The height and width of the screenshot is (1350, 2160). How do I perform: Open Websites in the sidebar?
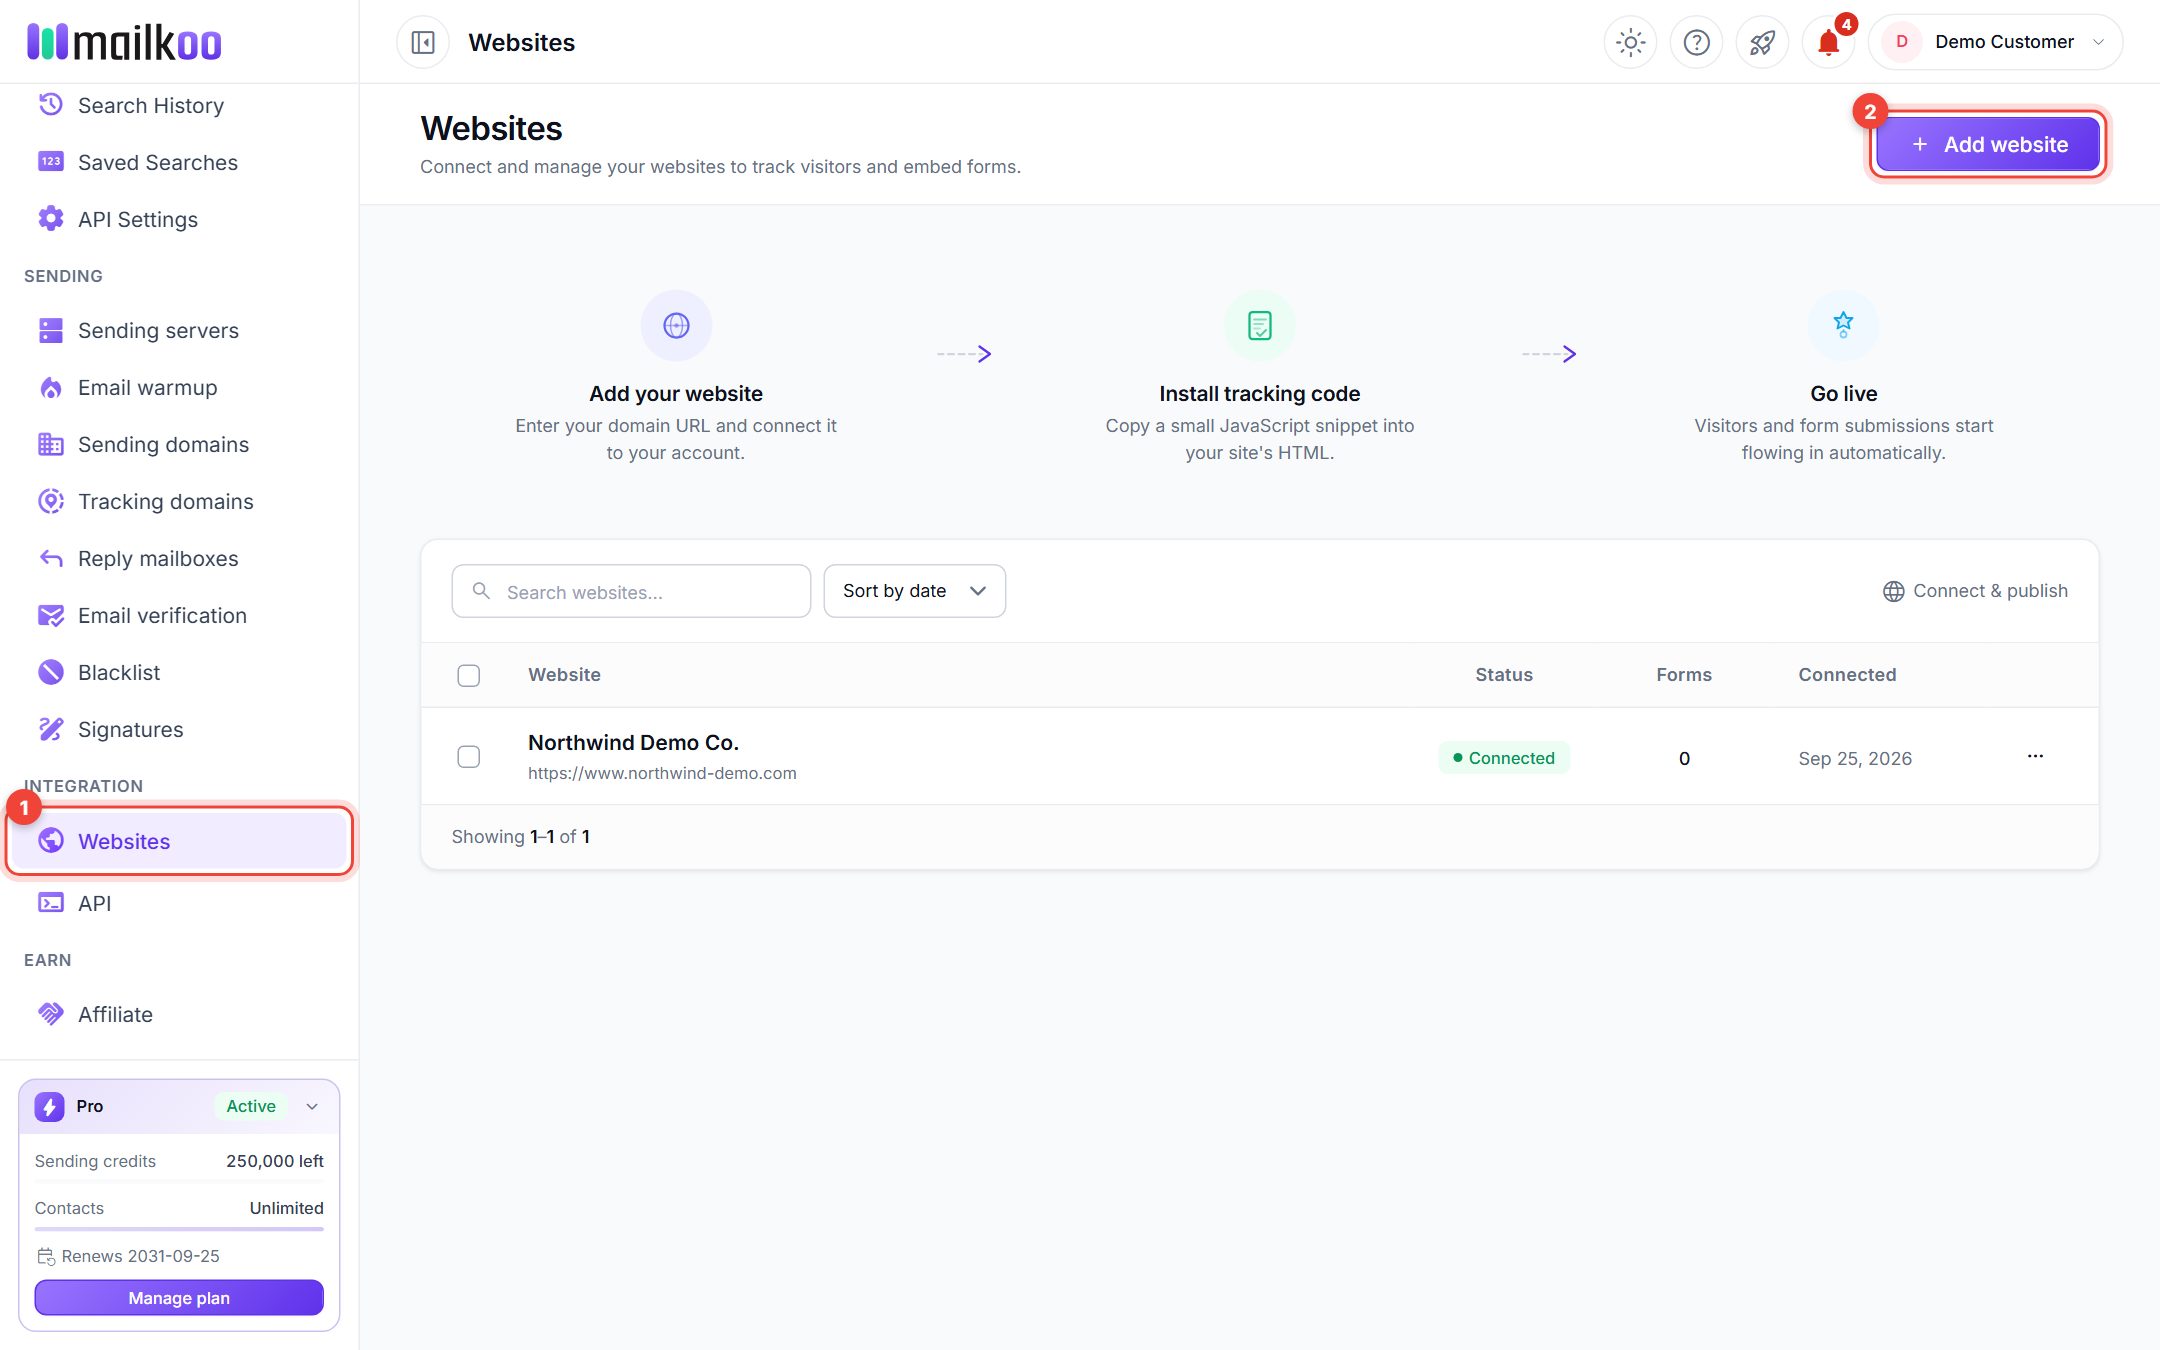click(x=180, y=841)
